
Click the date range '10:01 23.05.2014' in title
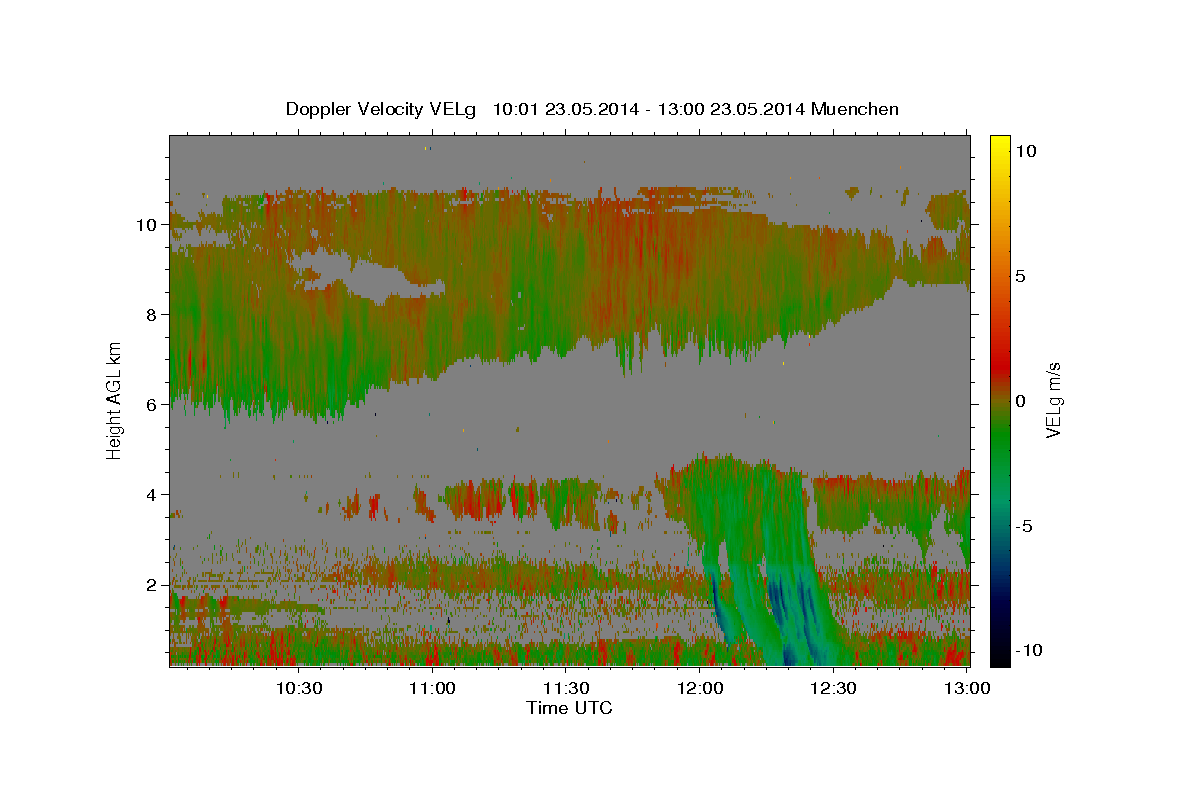566,109
